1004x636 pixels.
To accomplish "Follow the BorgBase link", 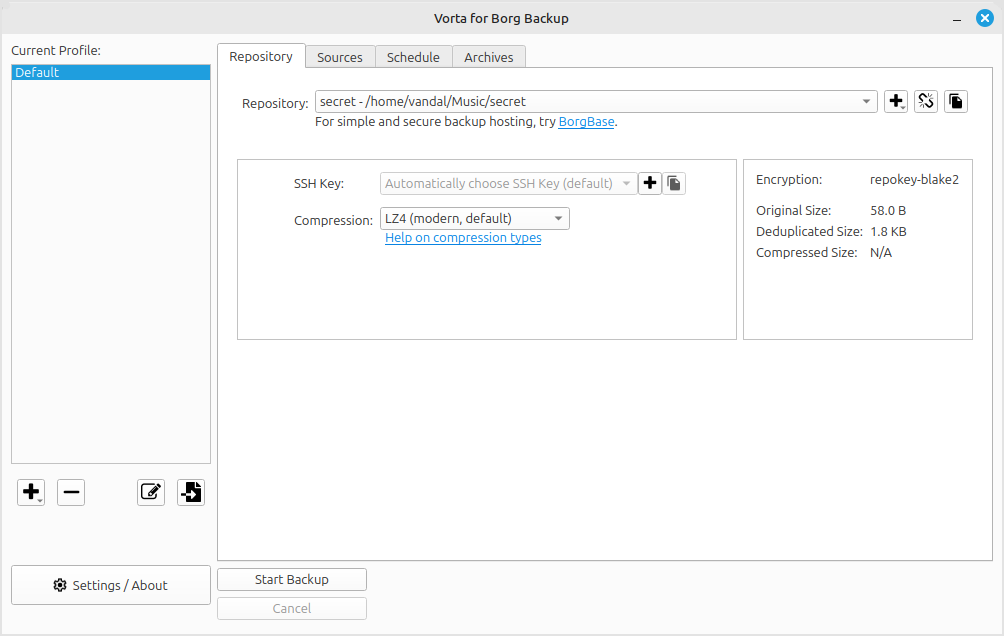I will coord(586,122).
